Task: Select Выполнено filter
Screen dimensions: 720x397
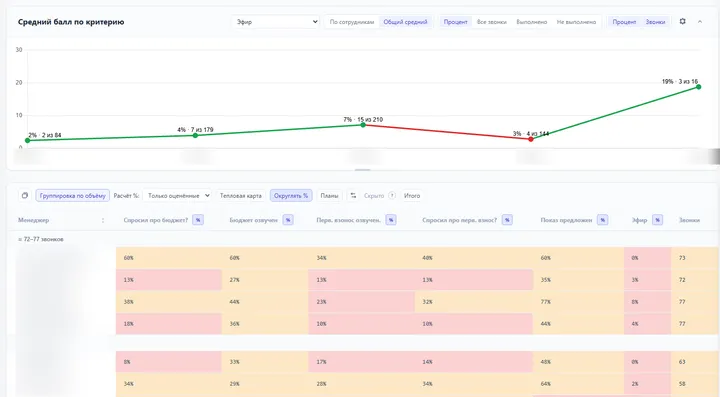Action: point(532,22)
